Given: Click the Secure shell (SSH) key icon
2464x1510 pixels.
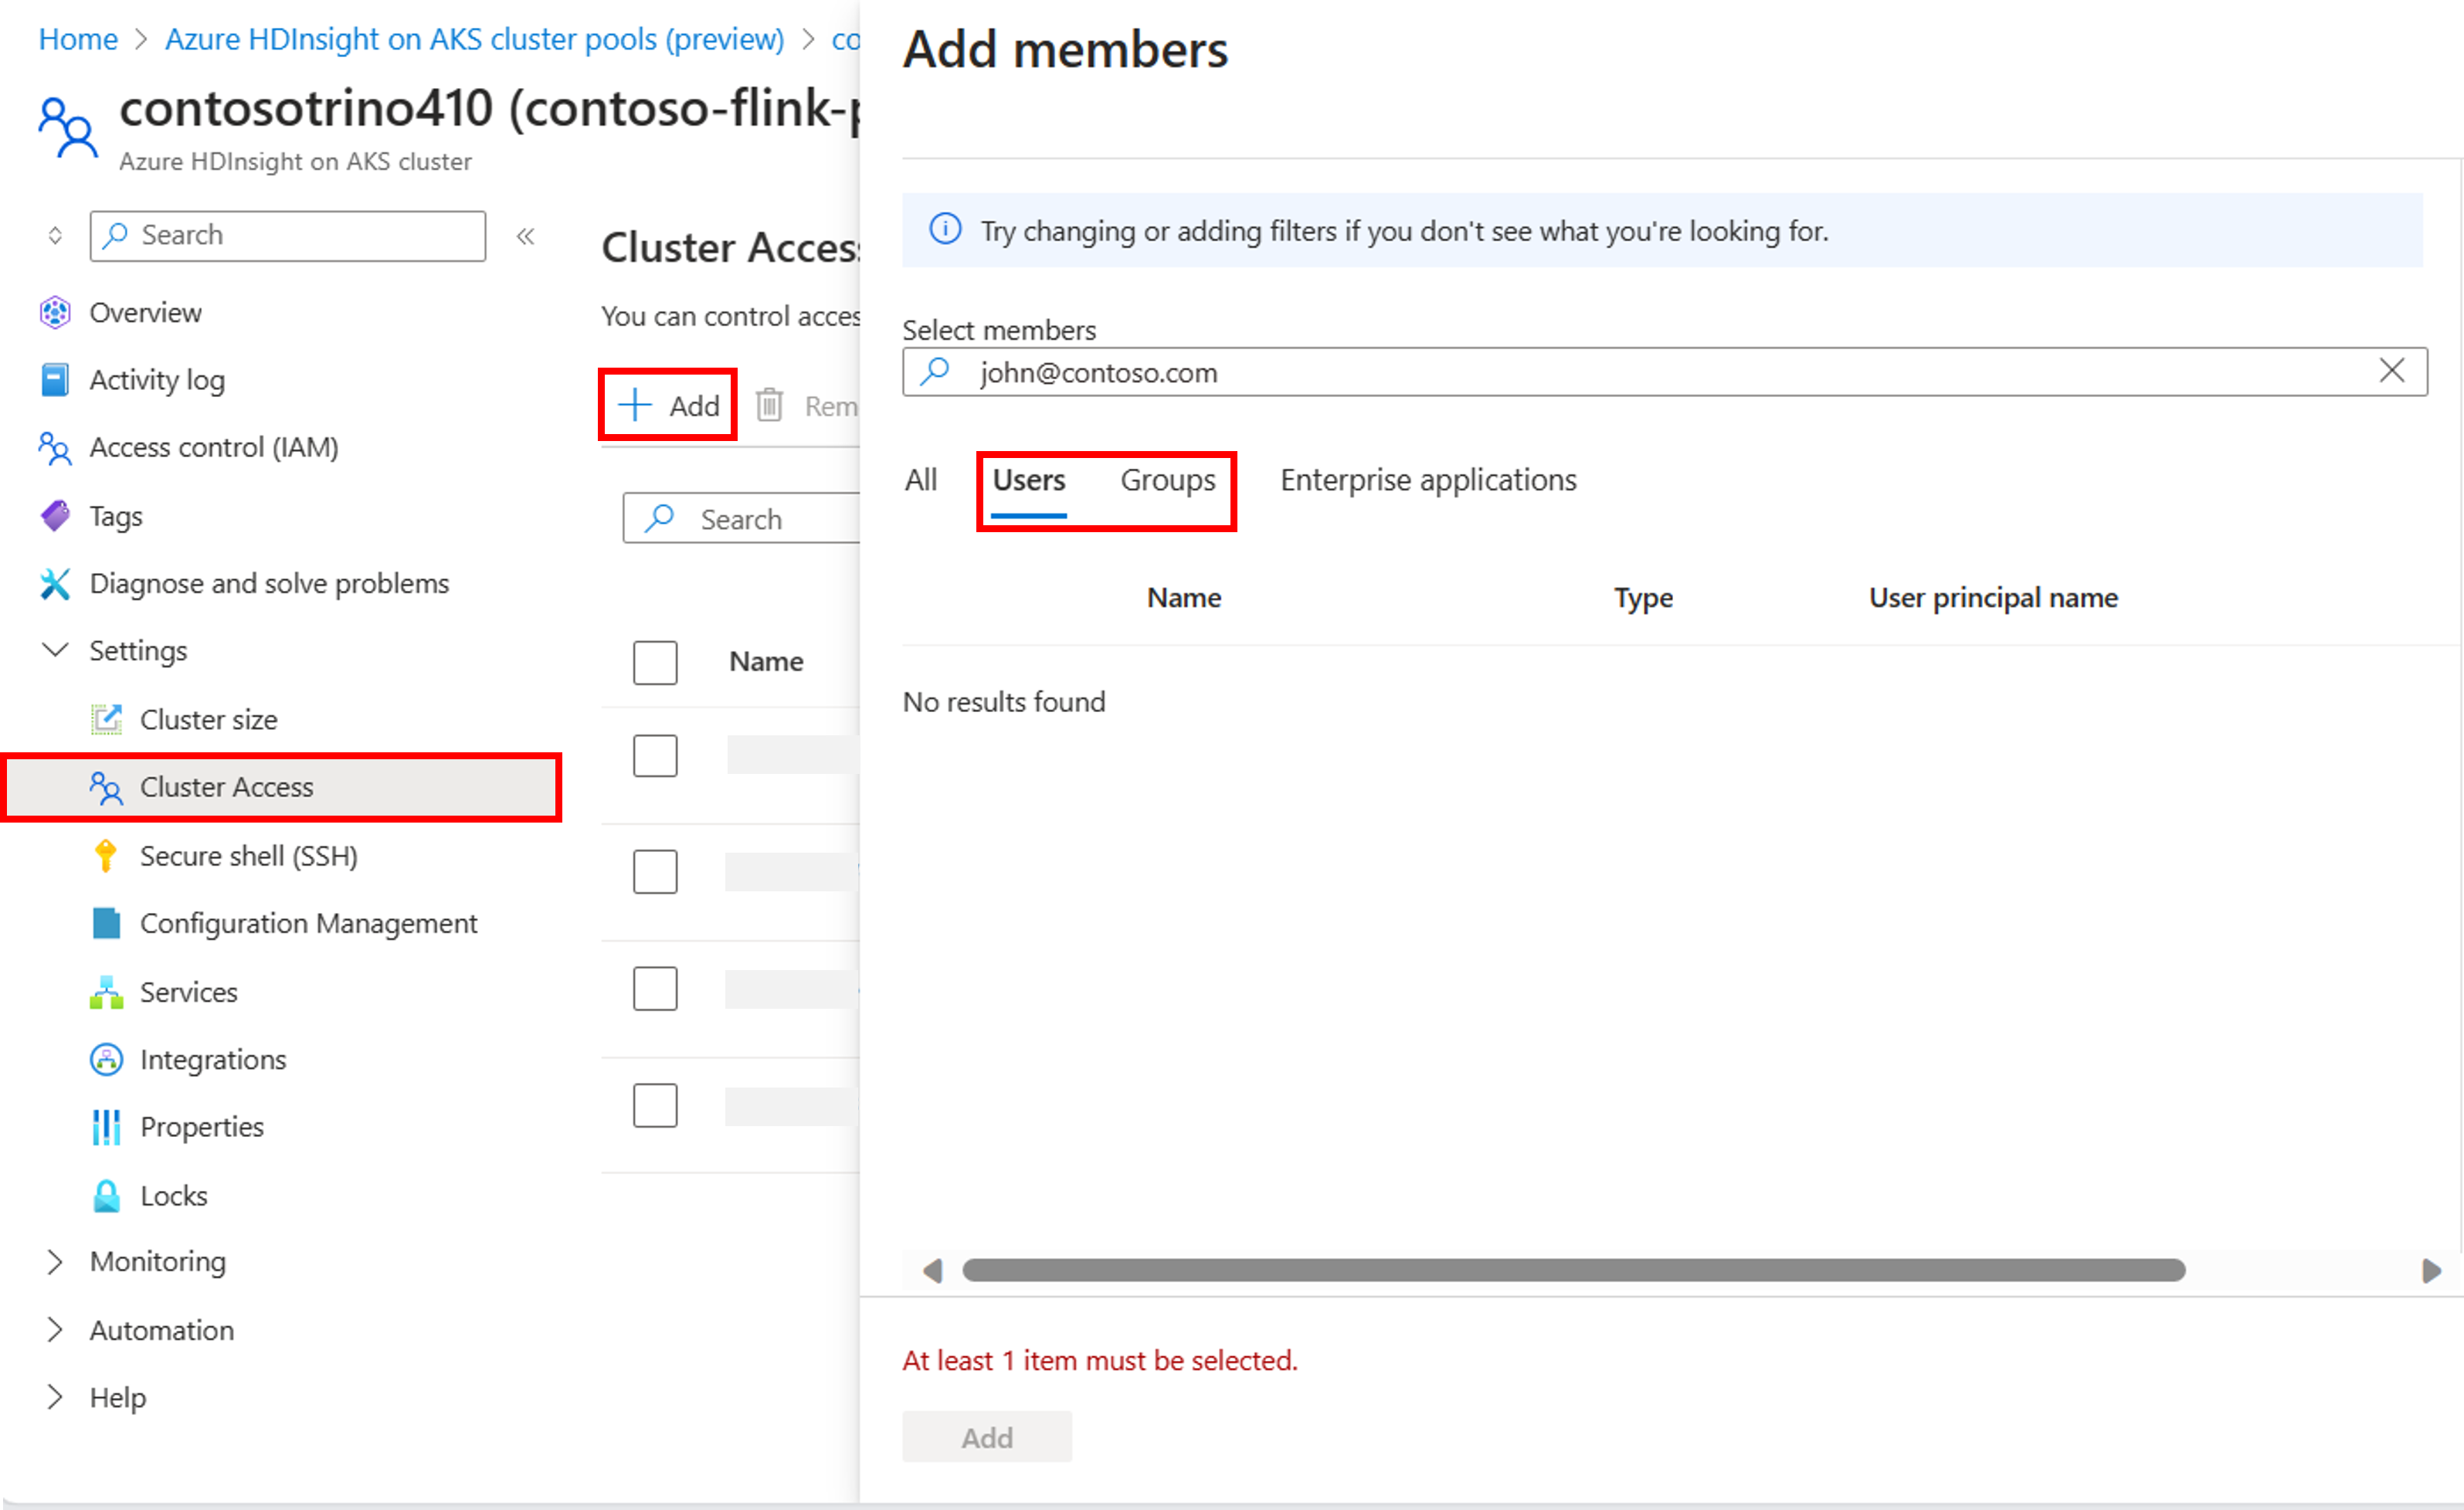Looking at the screenshot, I should coord(105,856).
